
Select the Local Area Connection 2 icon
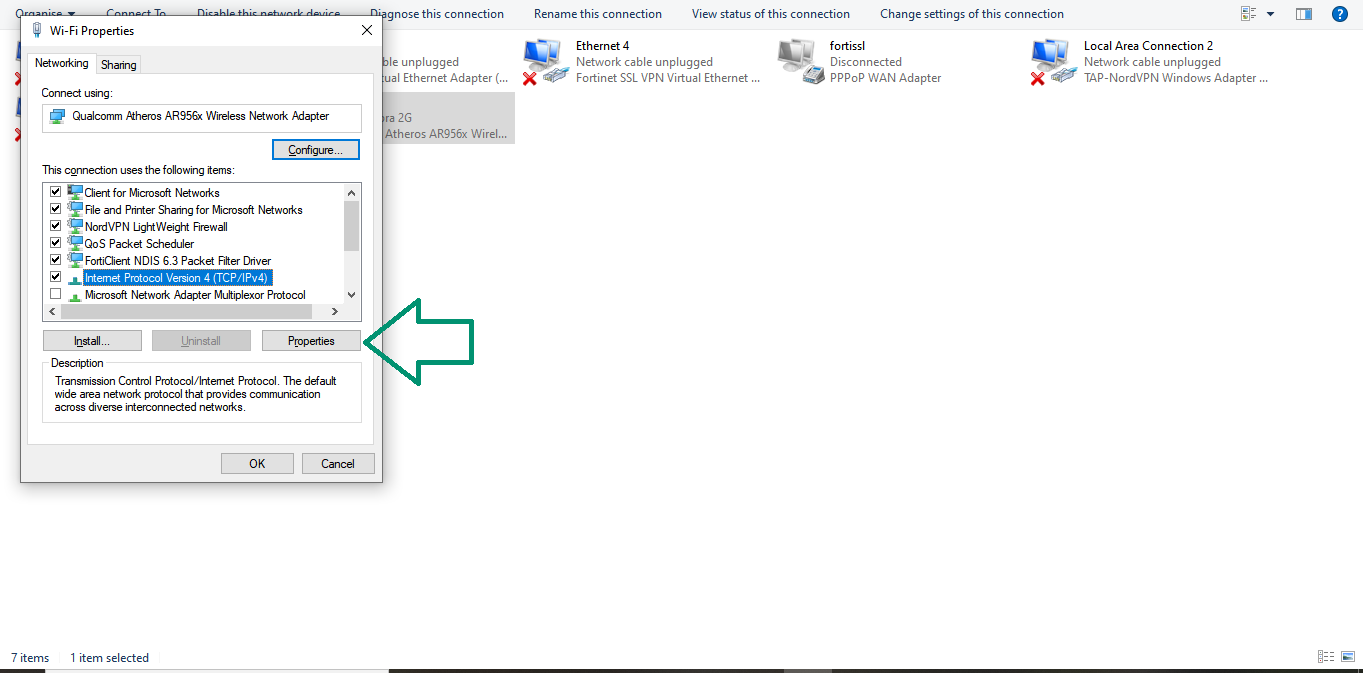point(1051,60)
